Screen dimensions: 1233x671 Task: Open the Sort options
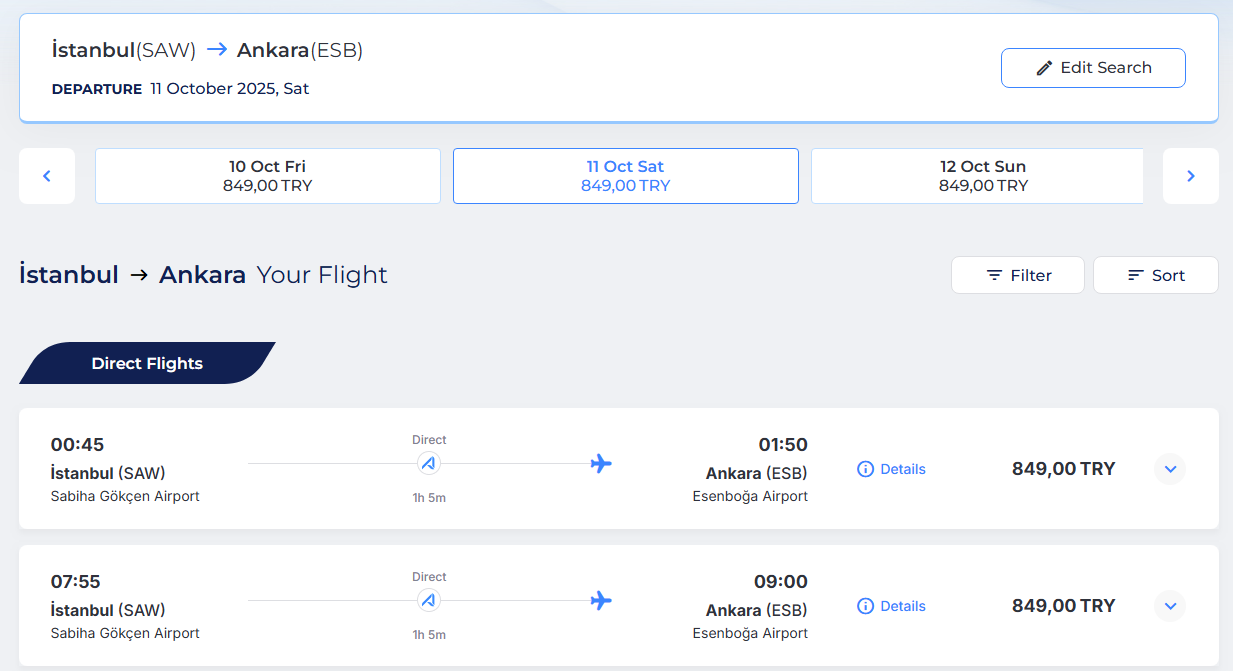tap(1156, 275)
